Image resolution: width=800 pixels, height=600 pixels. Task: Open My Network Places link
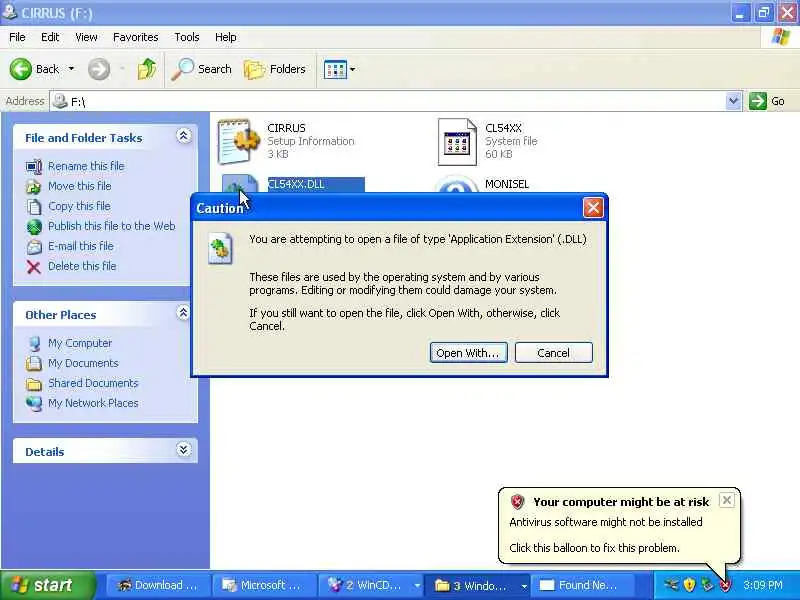[x=93, y=403]
